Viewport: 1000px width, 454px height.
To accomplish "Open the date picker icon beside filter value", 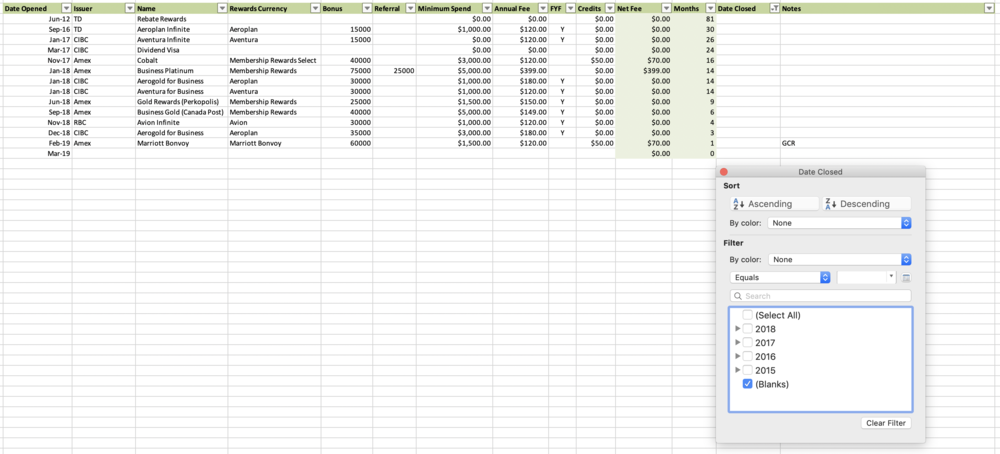I will pyautogui.click(x=906, y=277).
